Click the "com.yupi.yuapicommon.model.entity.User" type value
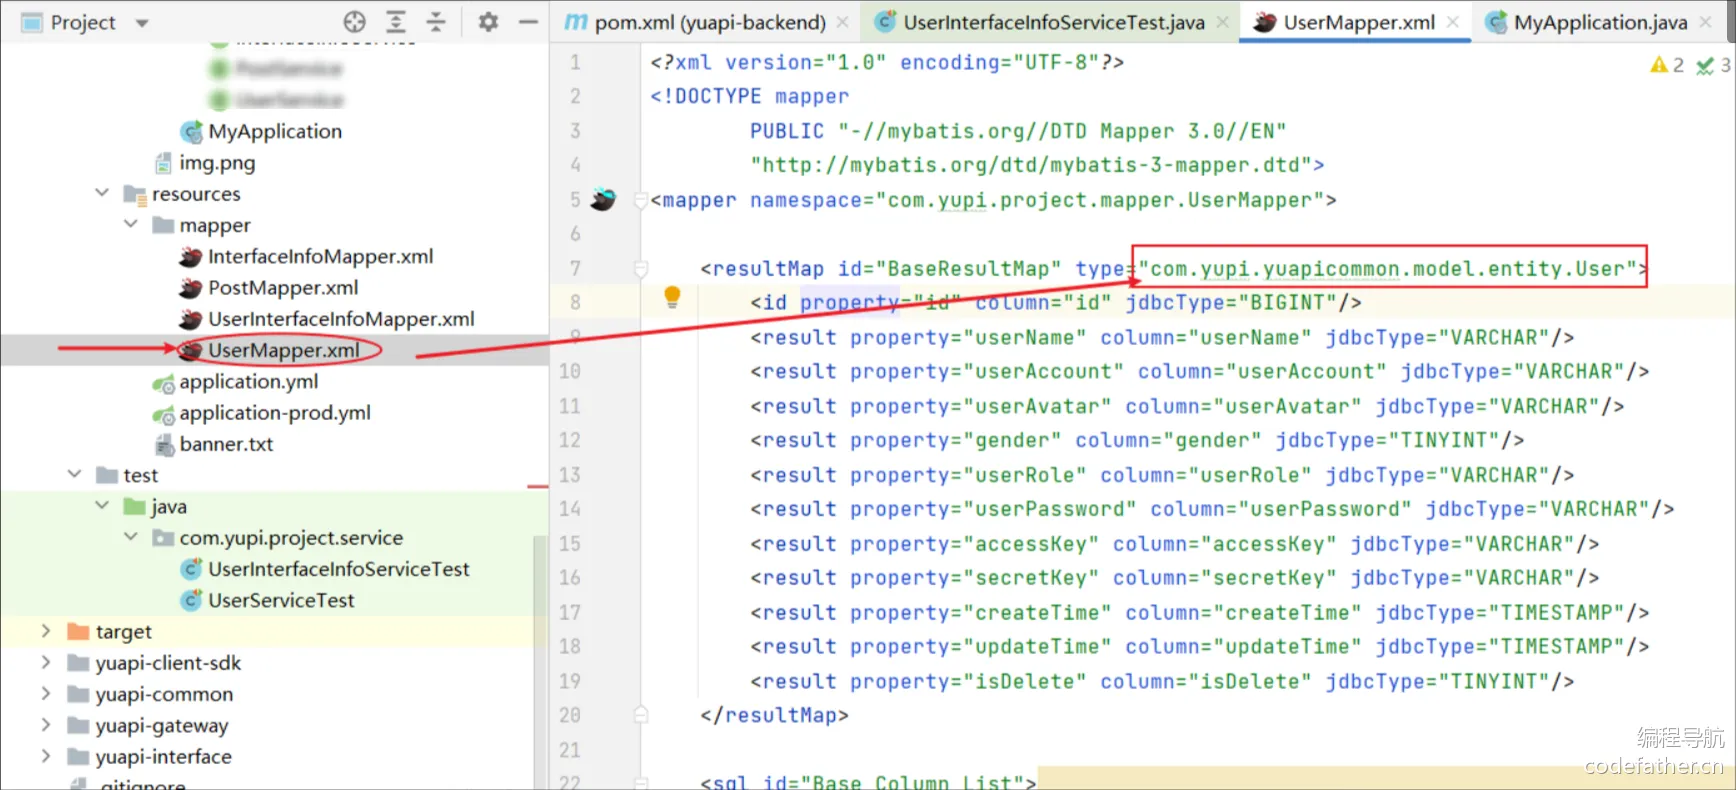This screenshot has height=790, width=1736. coord(1388,268)
